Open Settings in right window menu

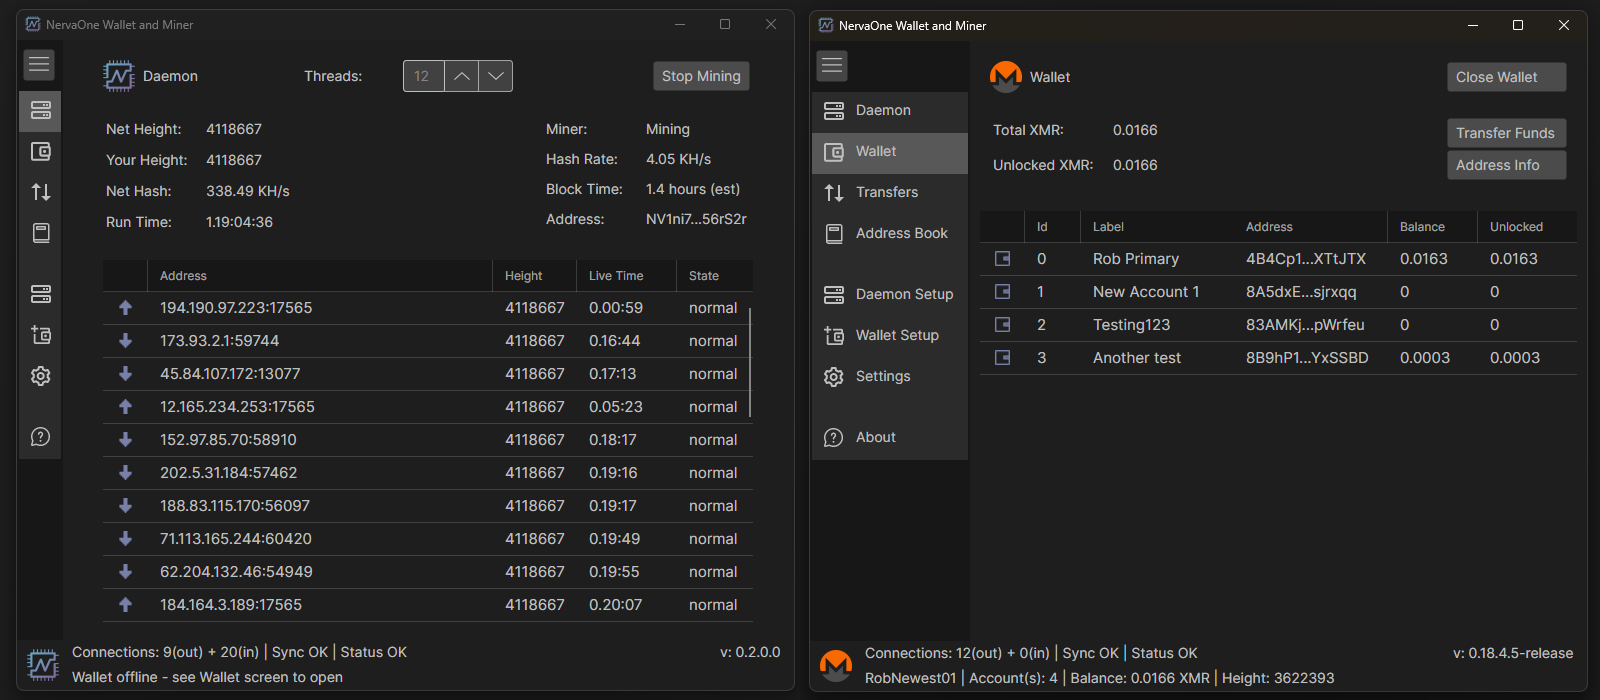tap(890, 376)
